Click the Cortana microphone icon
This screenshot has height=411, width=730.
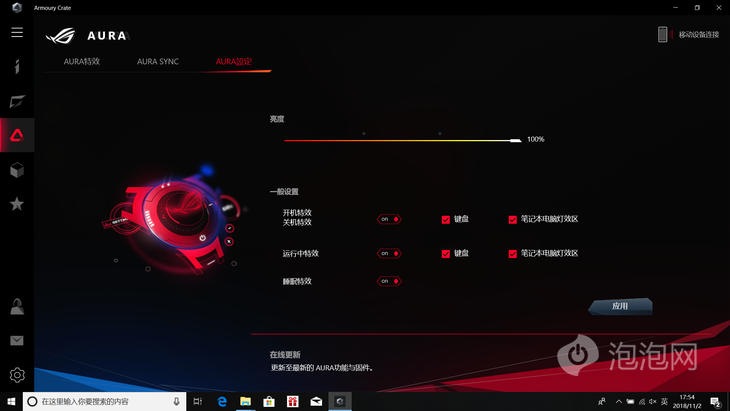pyautogui.click(x=176, y=401)
